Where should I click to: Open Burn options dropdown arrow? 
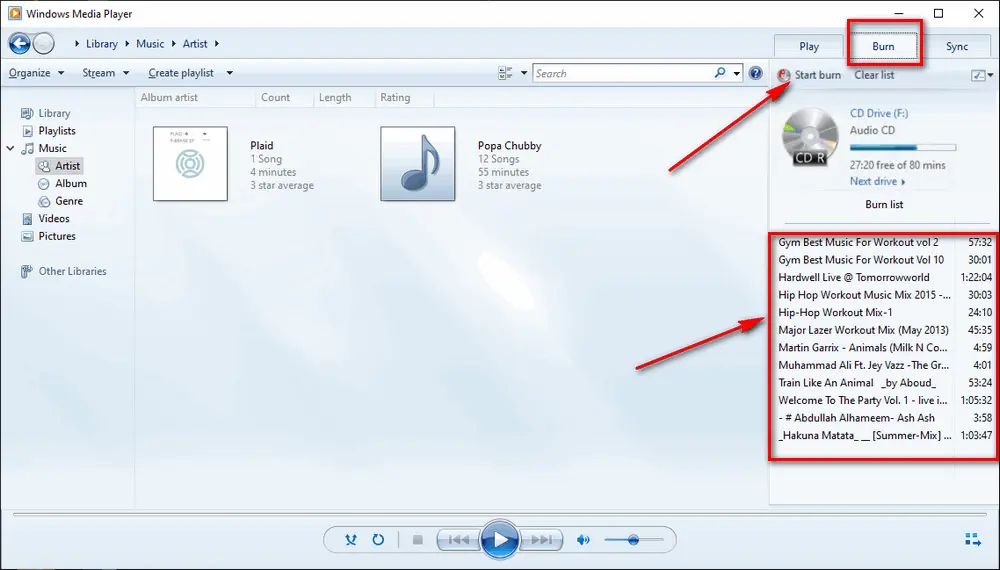990,75
